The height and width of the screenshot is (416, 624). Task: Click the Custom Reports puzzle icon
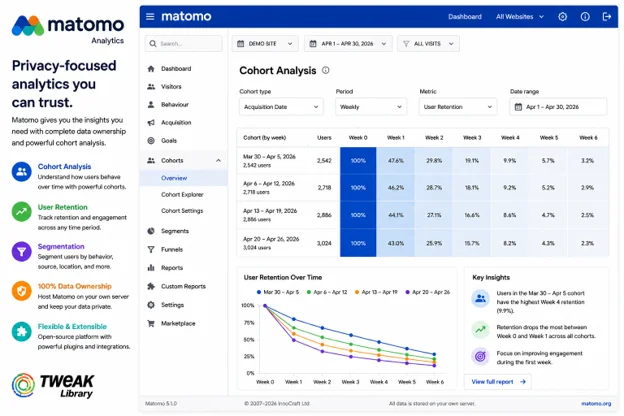coord(151,286)
